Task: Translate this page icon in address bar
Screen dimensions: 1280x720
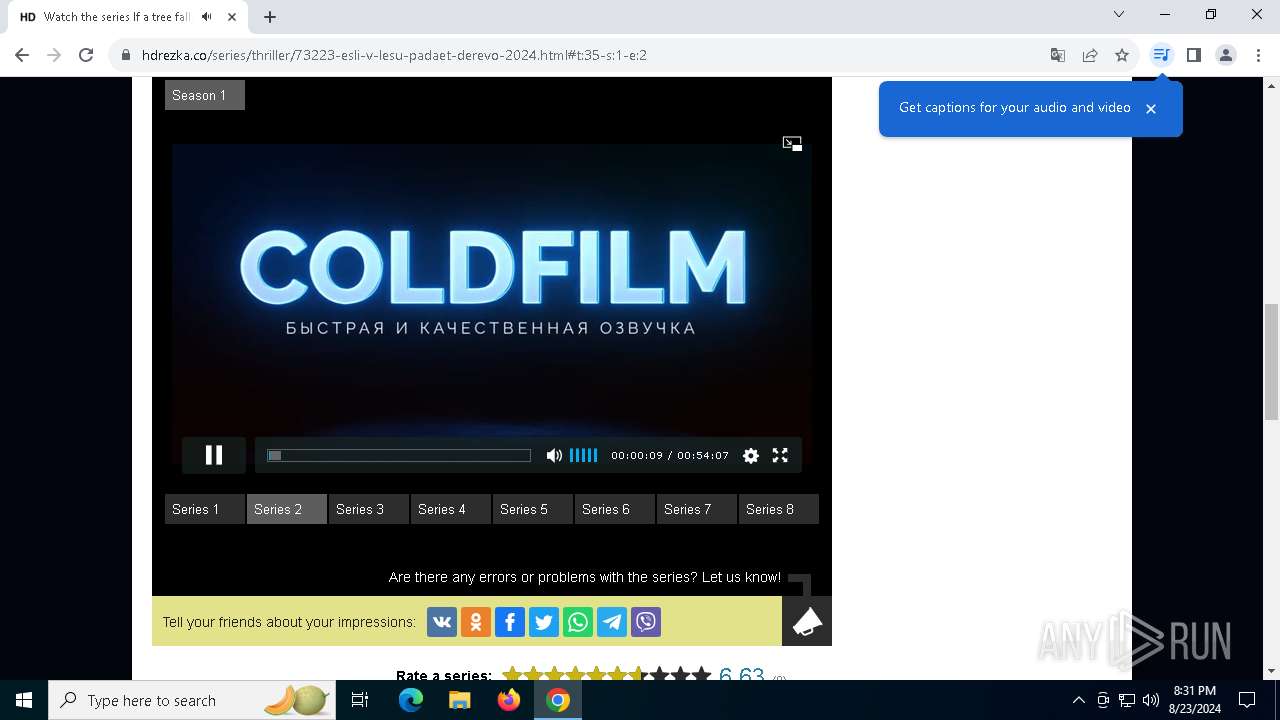Action: pyautogui.click(x=1058, y=55)
